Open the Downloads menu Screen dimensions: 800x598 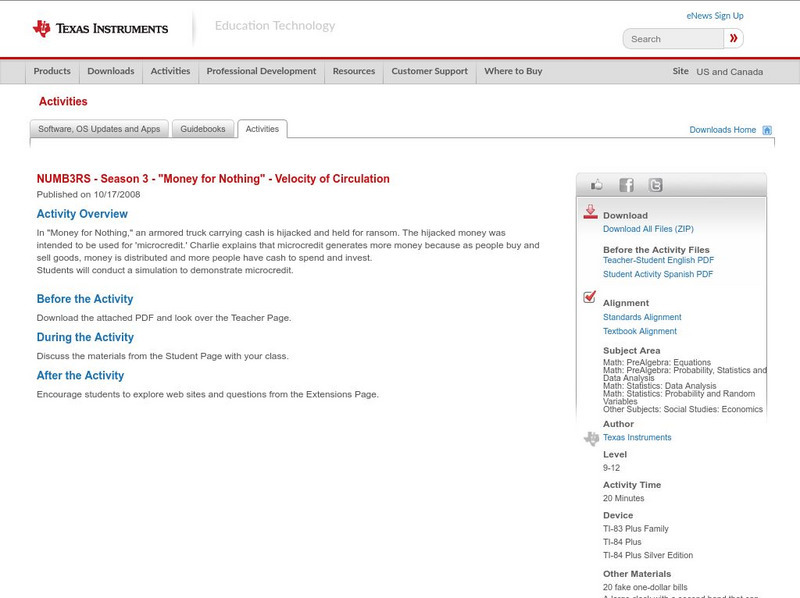point(111,71)
